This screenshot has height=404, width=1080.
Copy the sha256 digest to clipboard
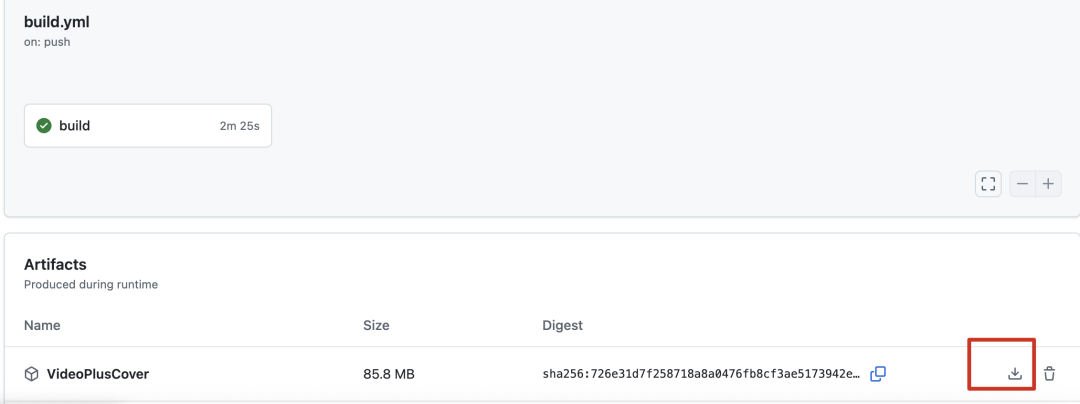878,374
